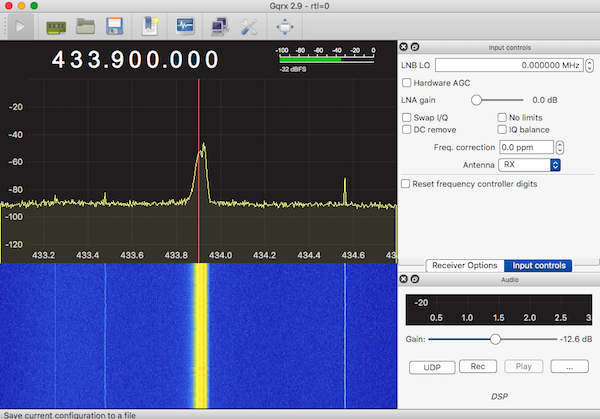Tick Reset frequency controller digits

click(x=405, y=184)
